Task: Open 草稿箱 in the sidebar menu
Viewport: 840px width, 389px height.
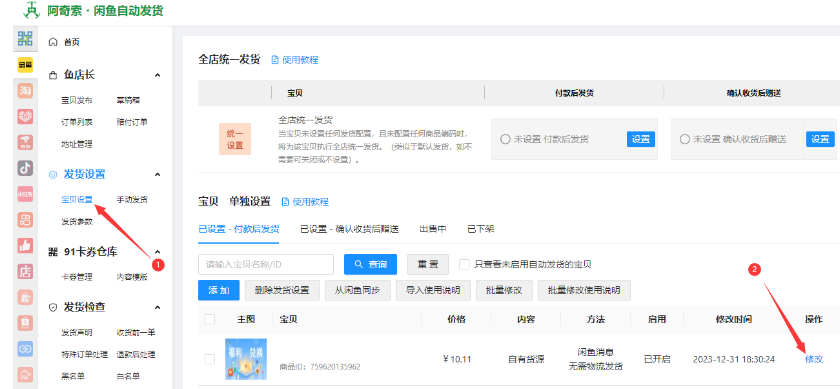Action: click(x=129, y=100)
